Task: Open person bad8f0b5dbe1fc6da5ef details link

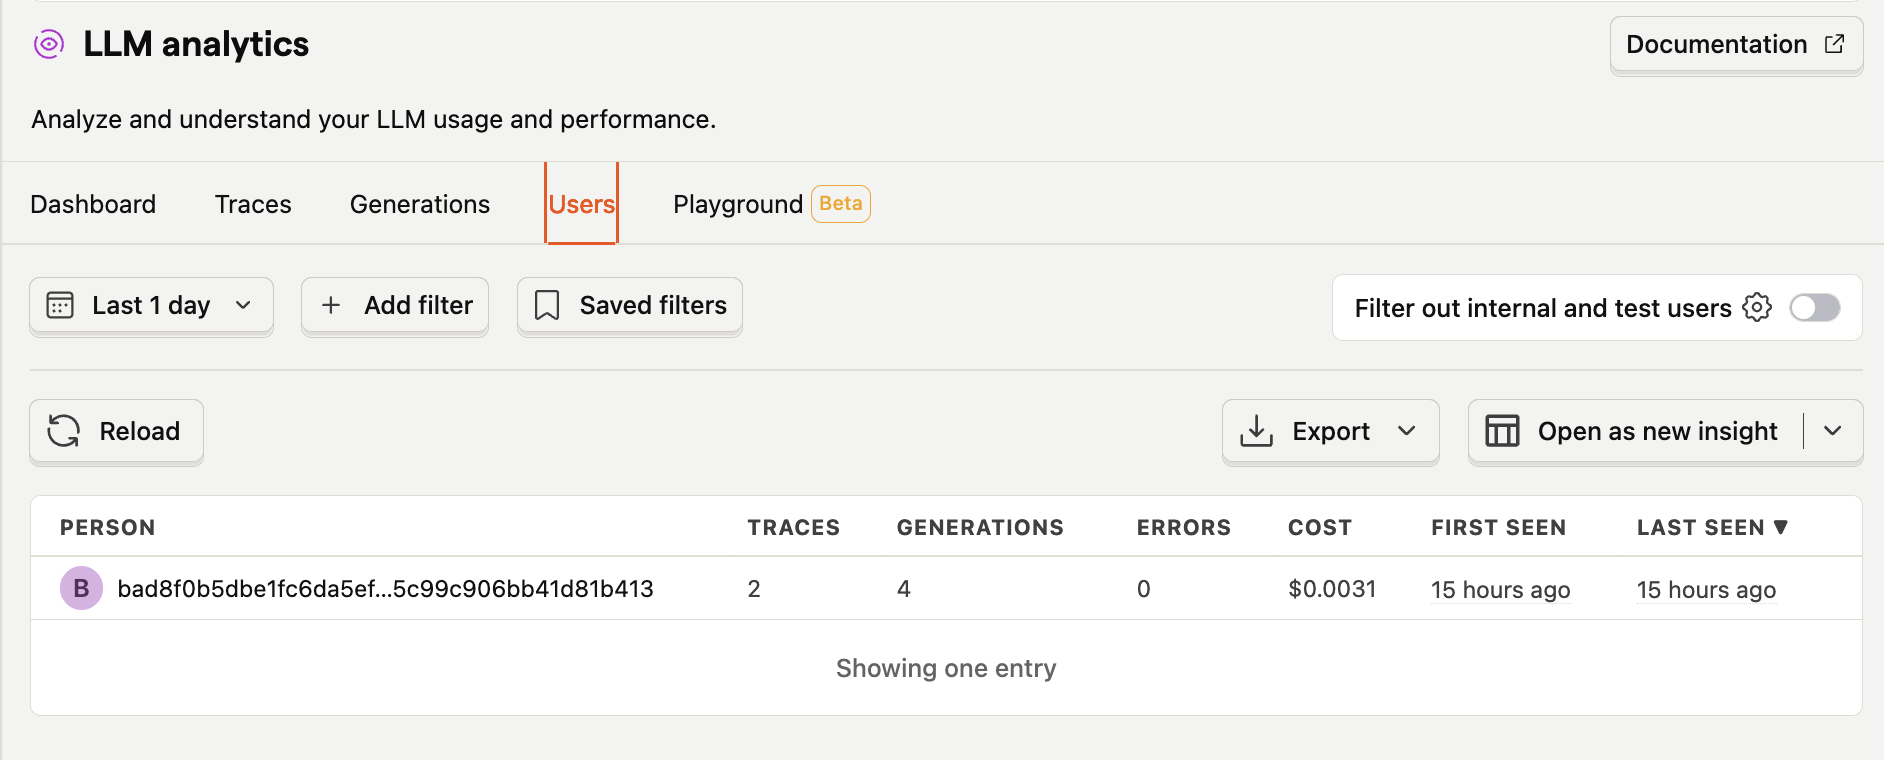Action: pyautogui.click(x=385, y=589)
